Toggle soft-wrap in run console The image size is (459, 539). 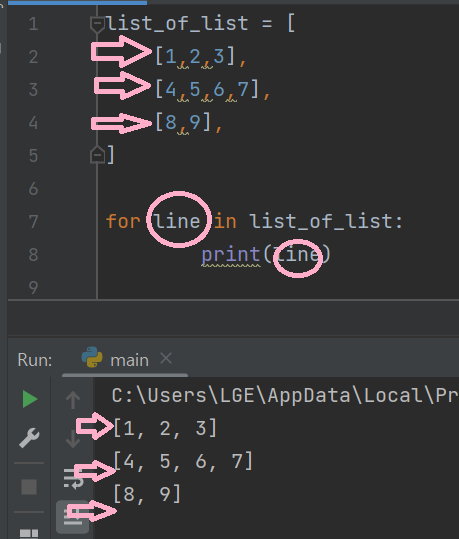[74, 478]
